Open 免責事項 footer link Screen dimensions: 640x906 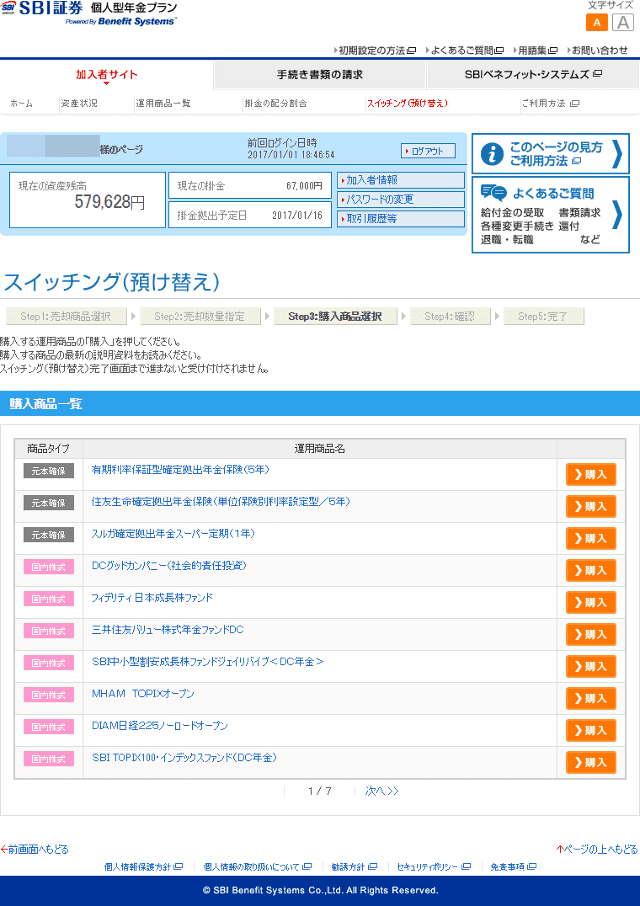tap(513, 867)
